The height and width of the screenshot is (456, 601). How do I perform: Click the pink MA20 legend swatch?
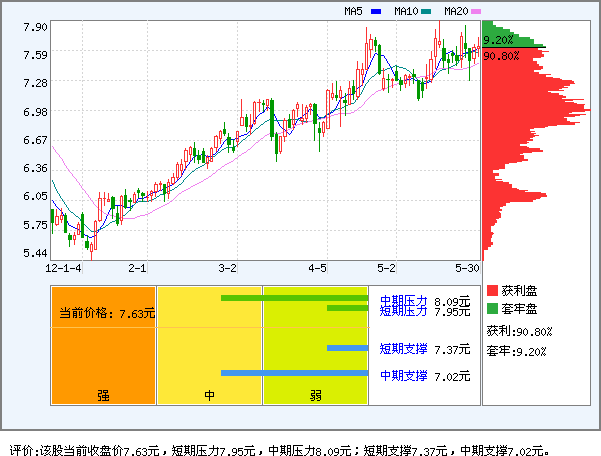tap(476, 11)
